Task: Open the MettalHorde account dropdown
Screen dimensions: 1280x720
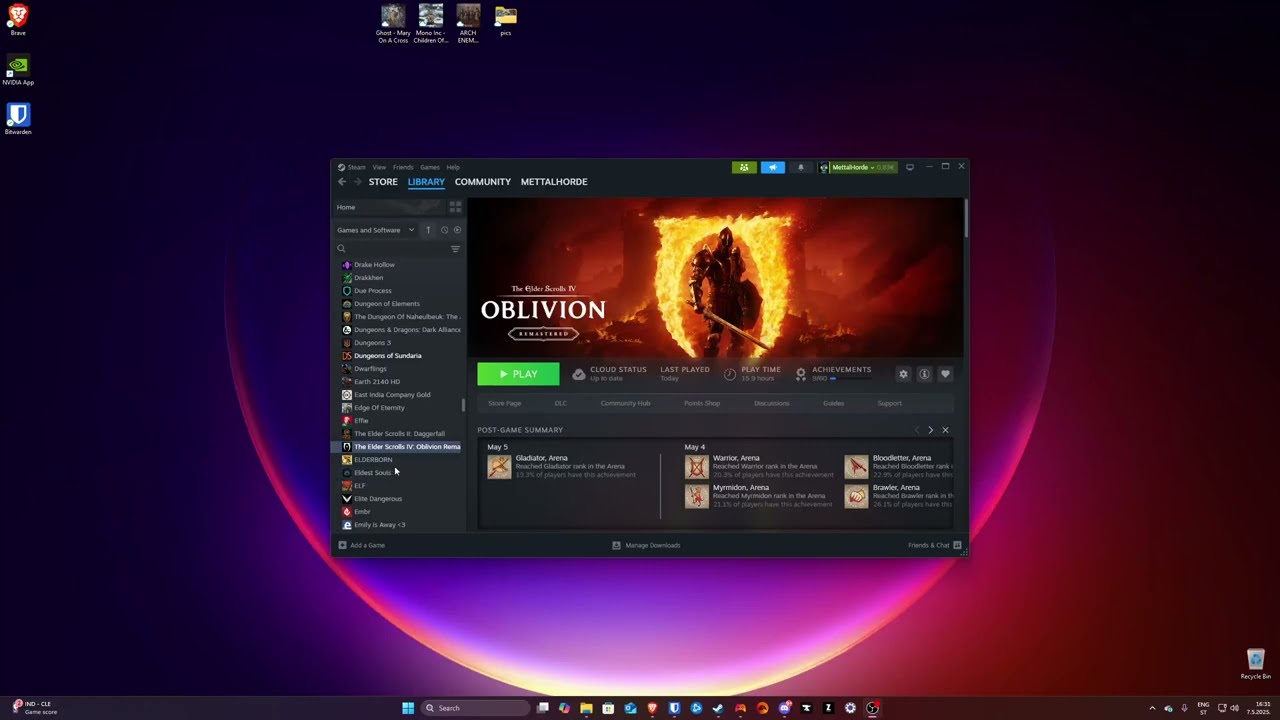Action: coord(857,167)
